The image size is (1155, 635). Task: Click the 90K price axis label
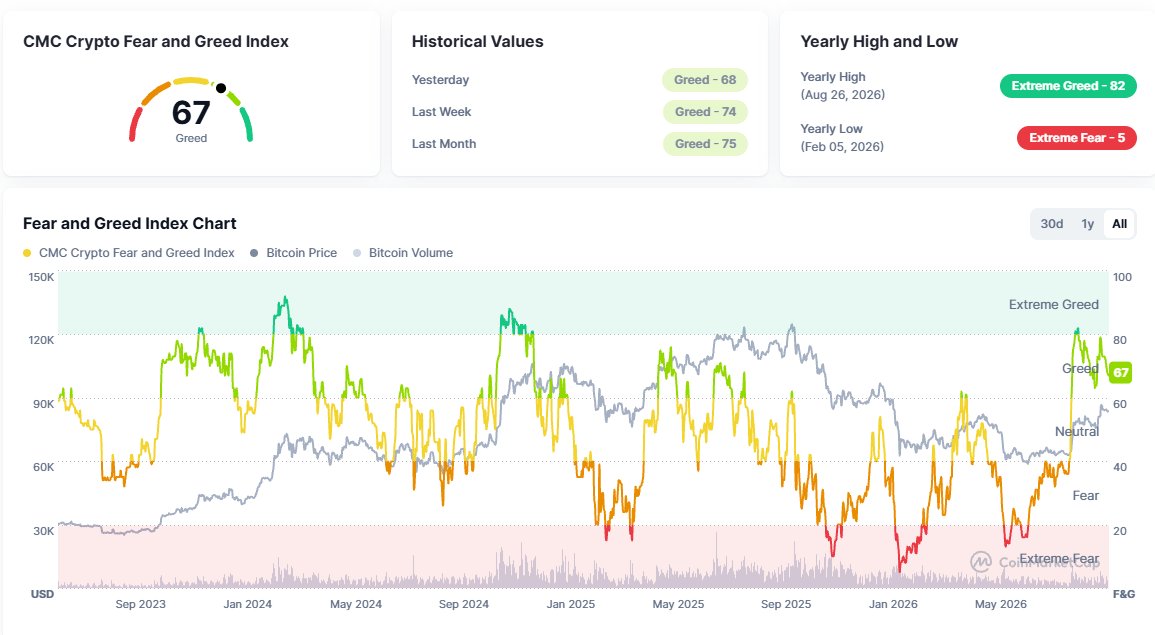coord(43,404)
